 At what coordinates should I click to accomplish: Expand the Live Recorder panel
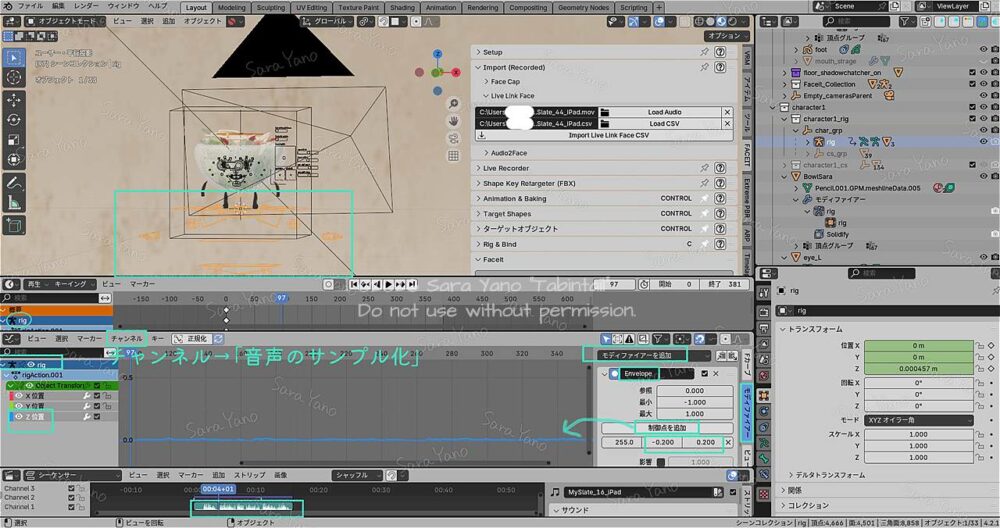(x=505, y=168)
